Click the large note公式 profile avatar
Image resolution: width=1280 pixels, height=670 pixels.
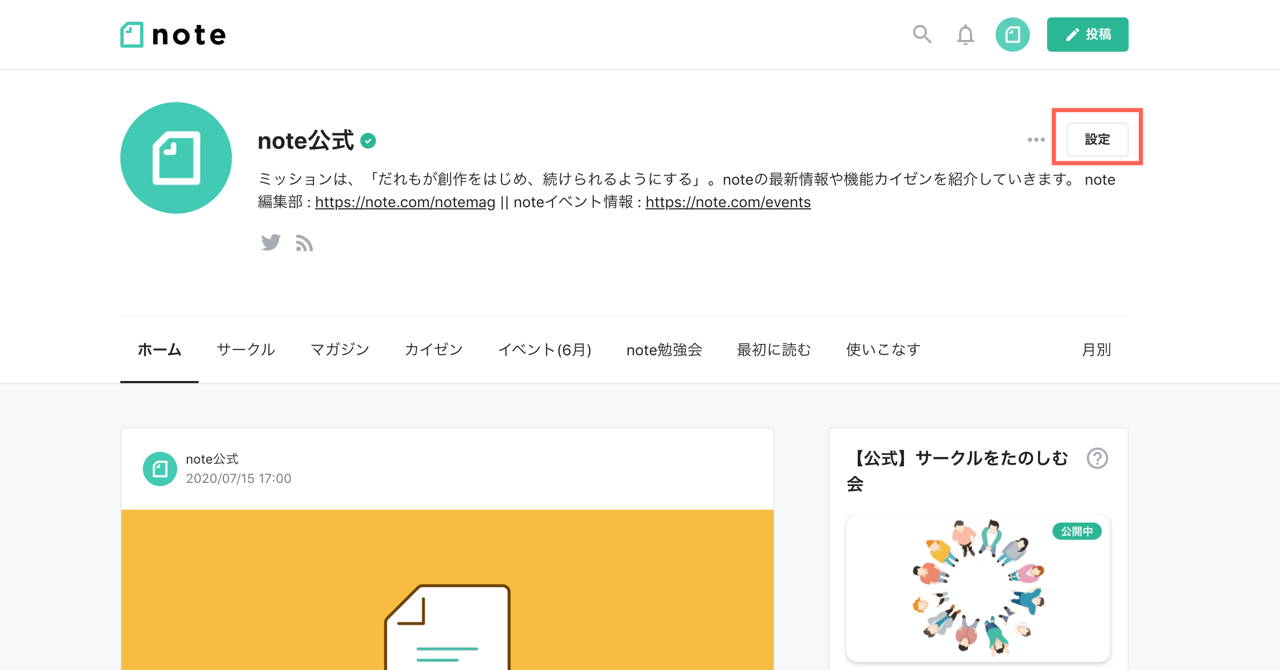176,158
